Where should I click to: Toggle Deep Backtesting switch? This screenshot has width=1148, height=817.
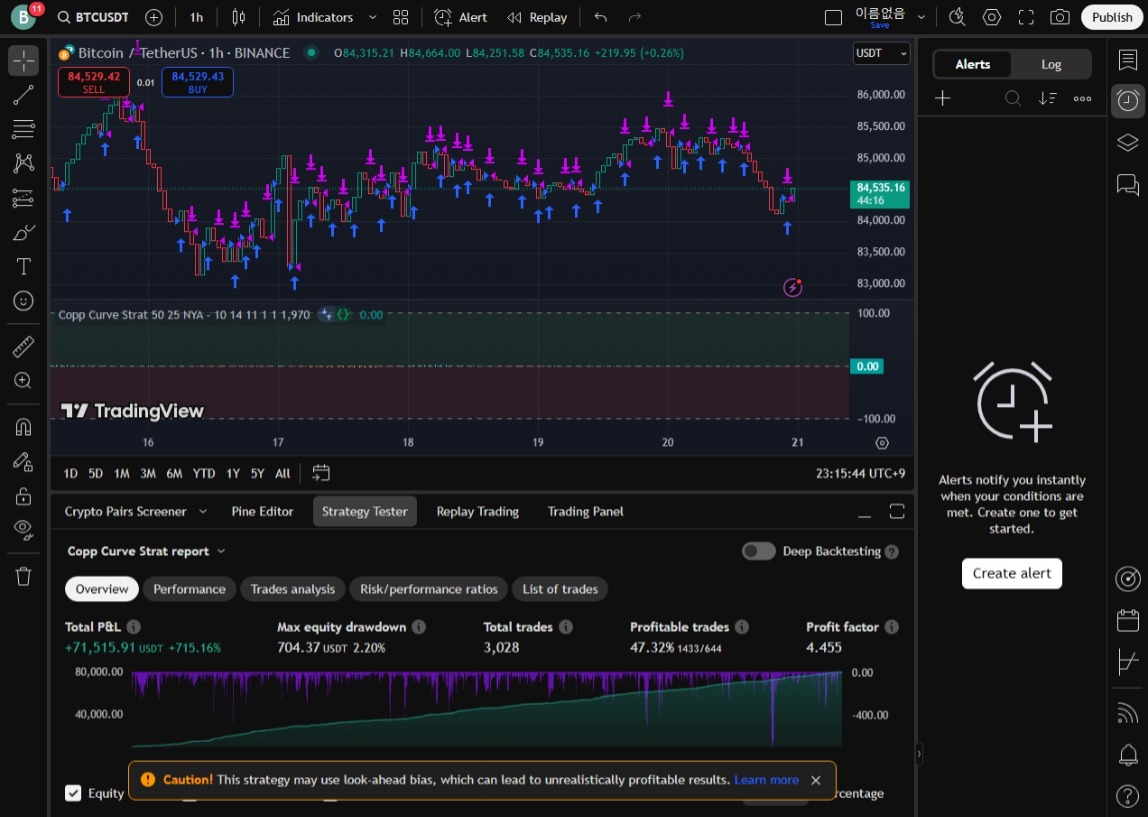click(758, 551)
